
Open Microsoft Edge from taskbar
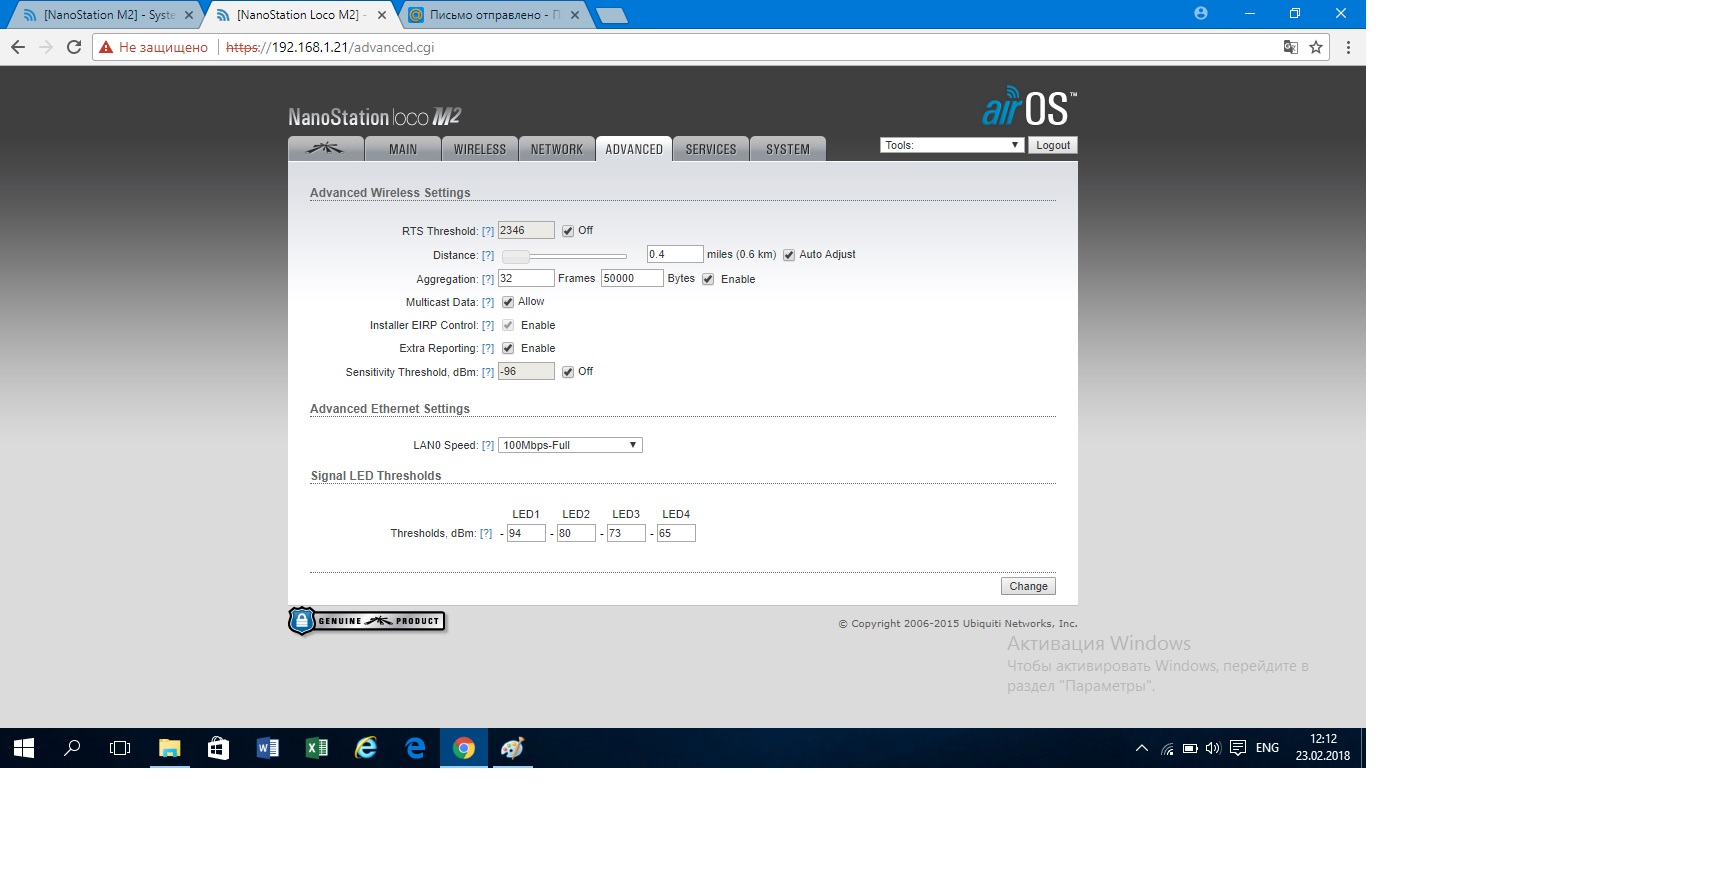tap(415, 748)
